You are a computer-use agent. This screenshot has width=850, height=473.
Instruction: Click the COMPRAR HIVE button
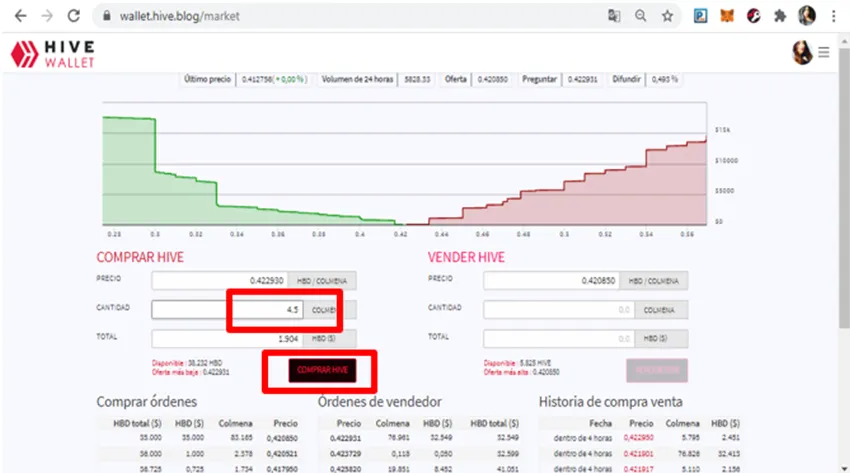322,370
